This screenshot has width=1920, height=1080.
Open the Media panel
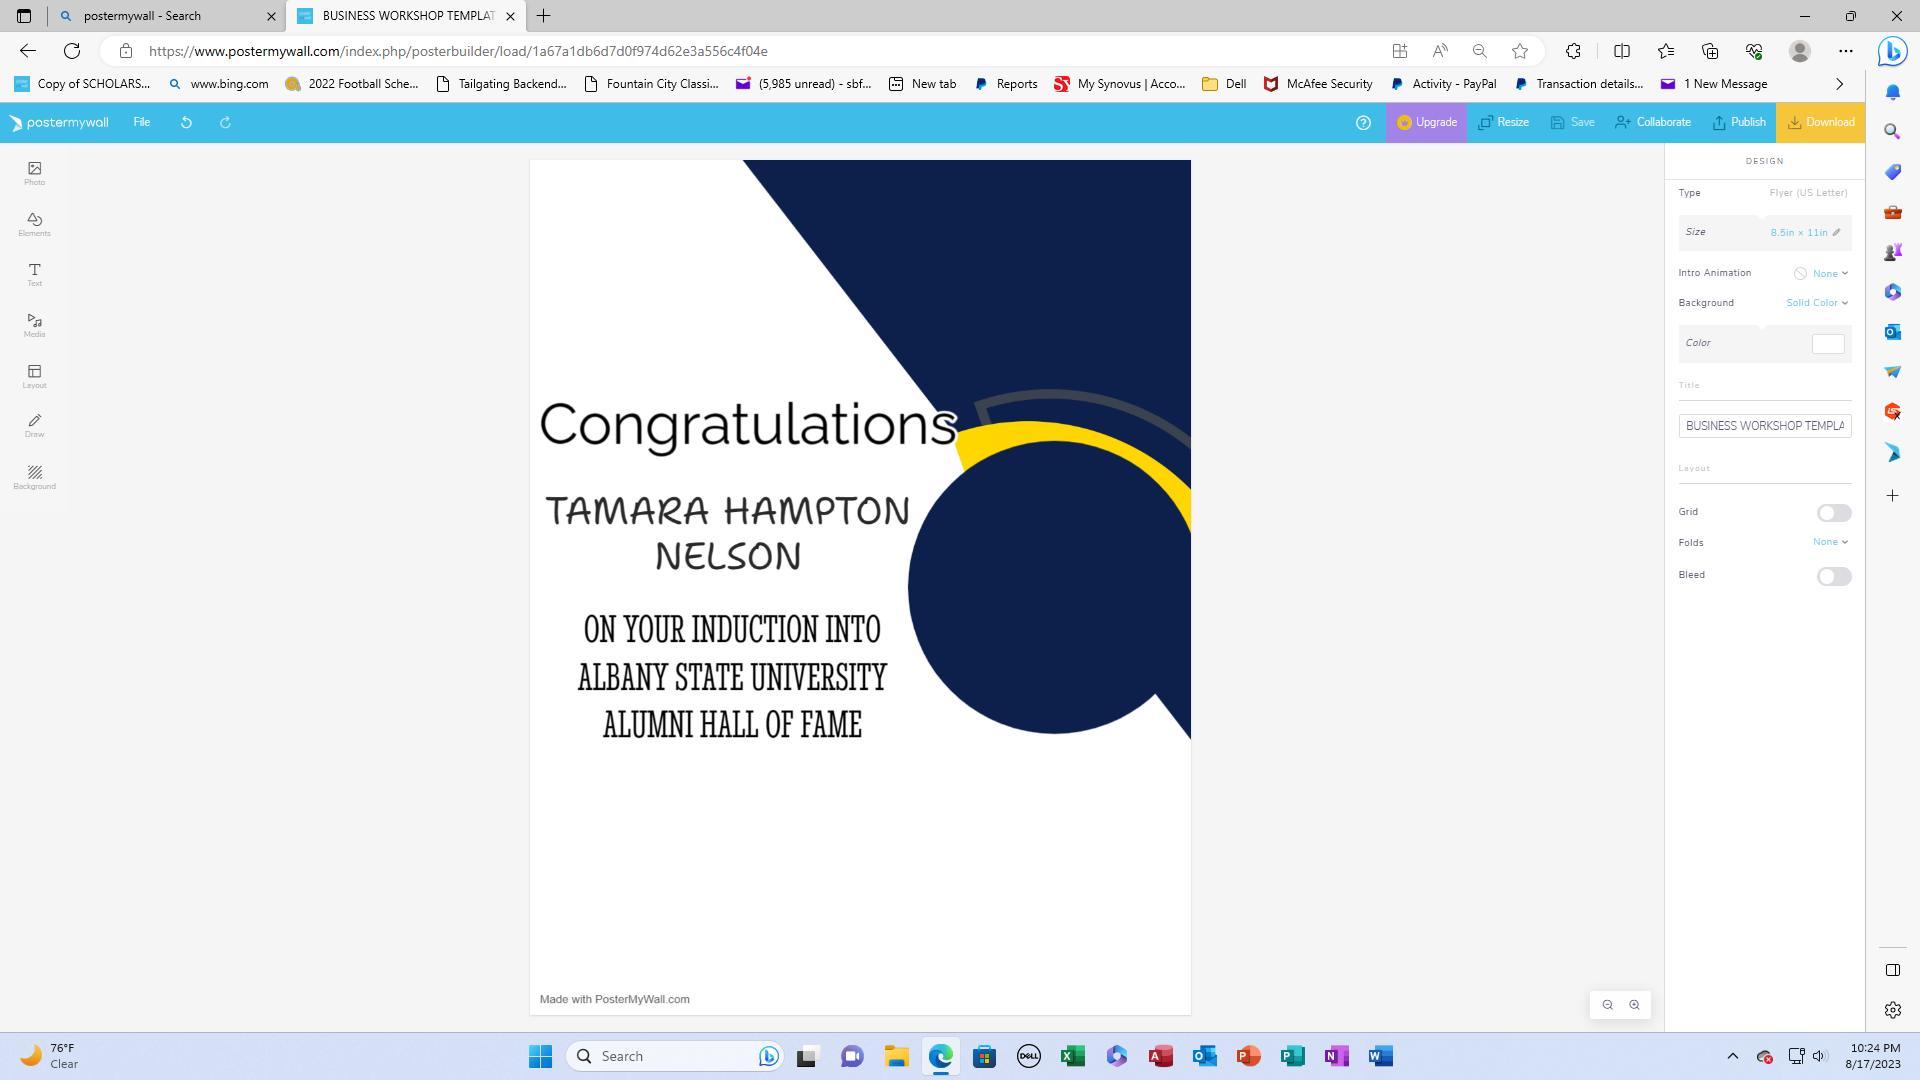tap(34, 325)
